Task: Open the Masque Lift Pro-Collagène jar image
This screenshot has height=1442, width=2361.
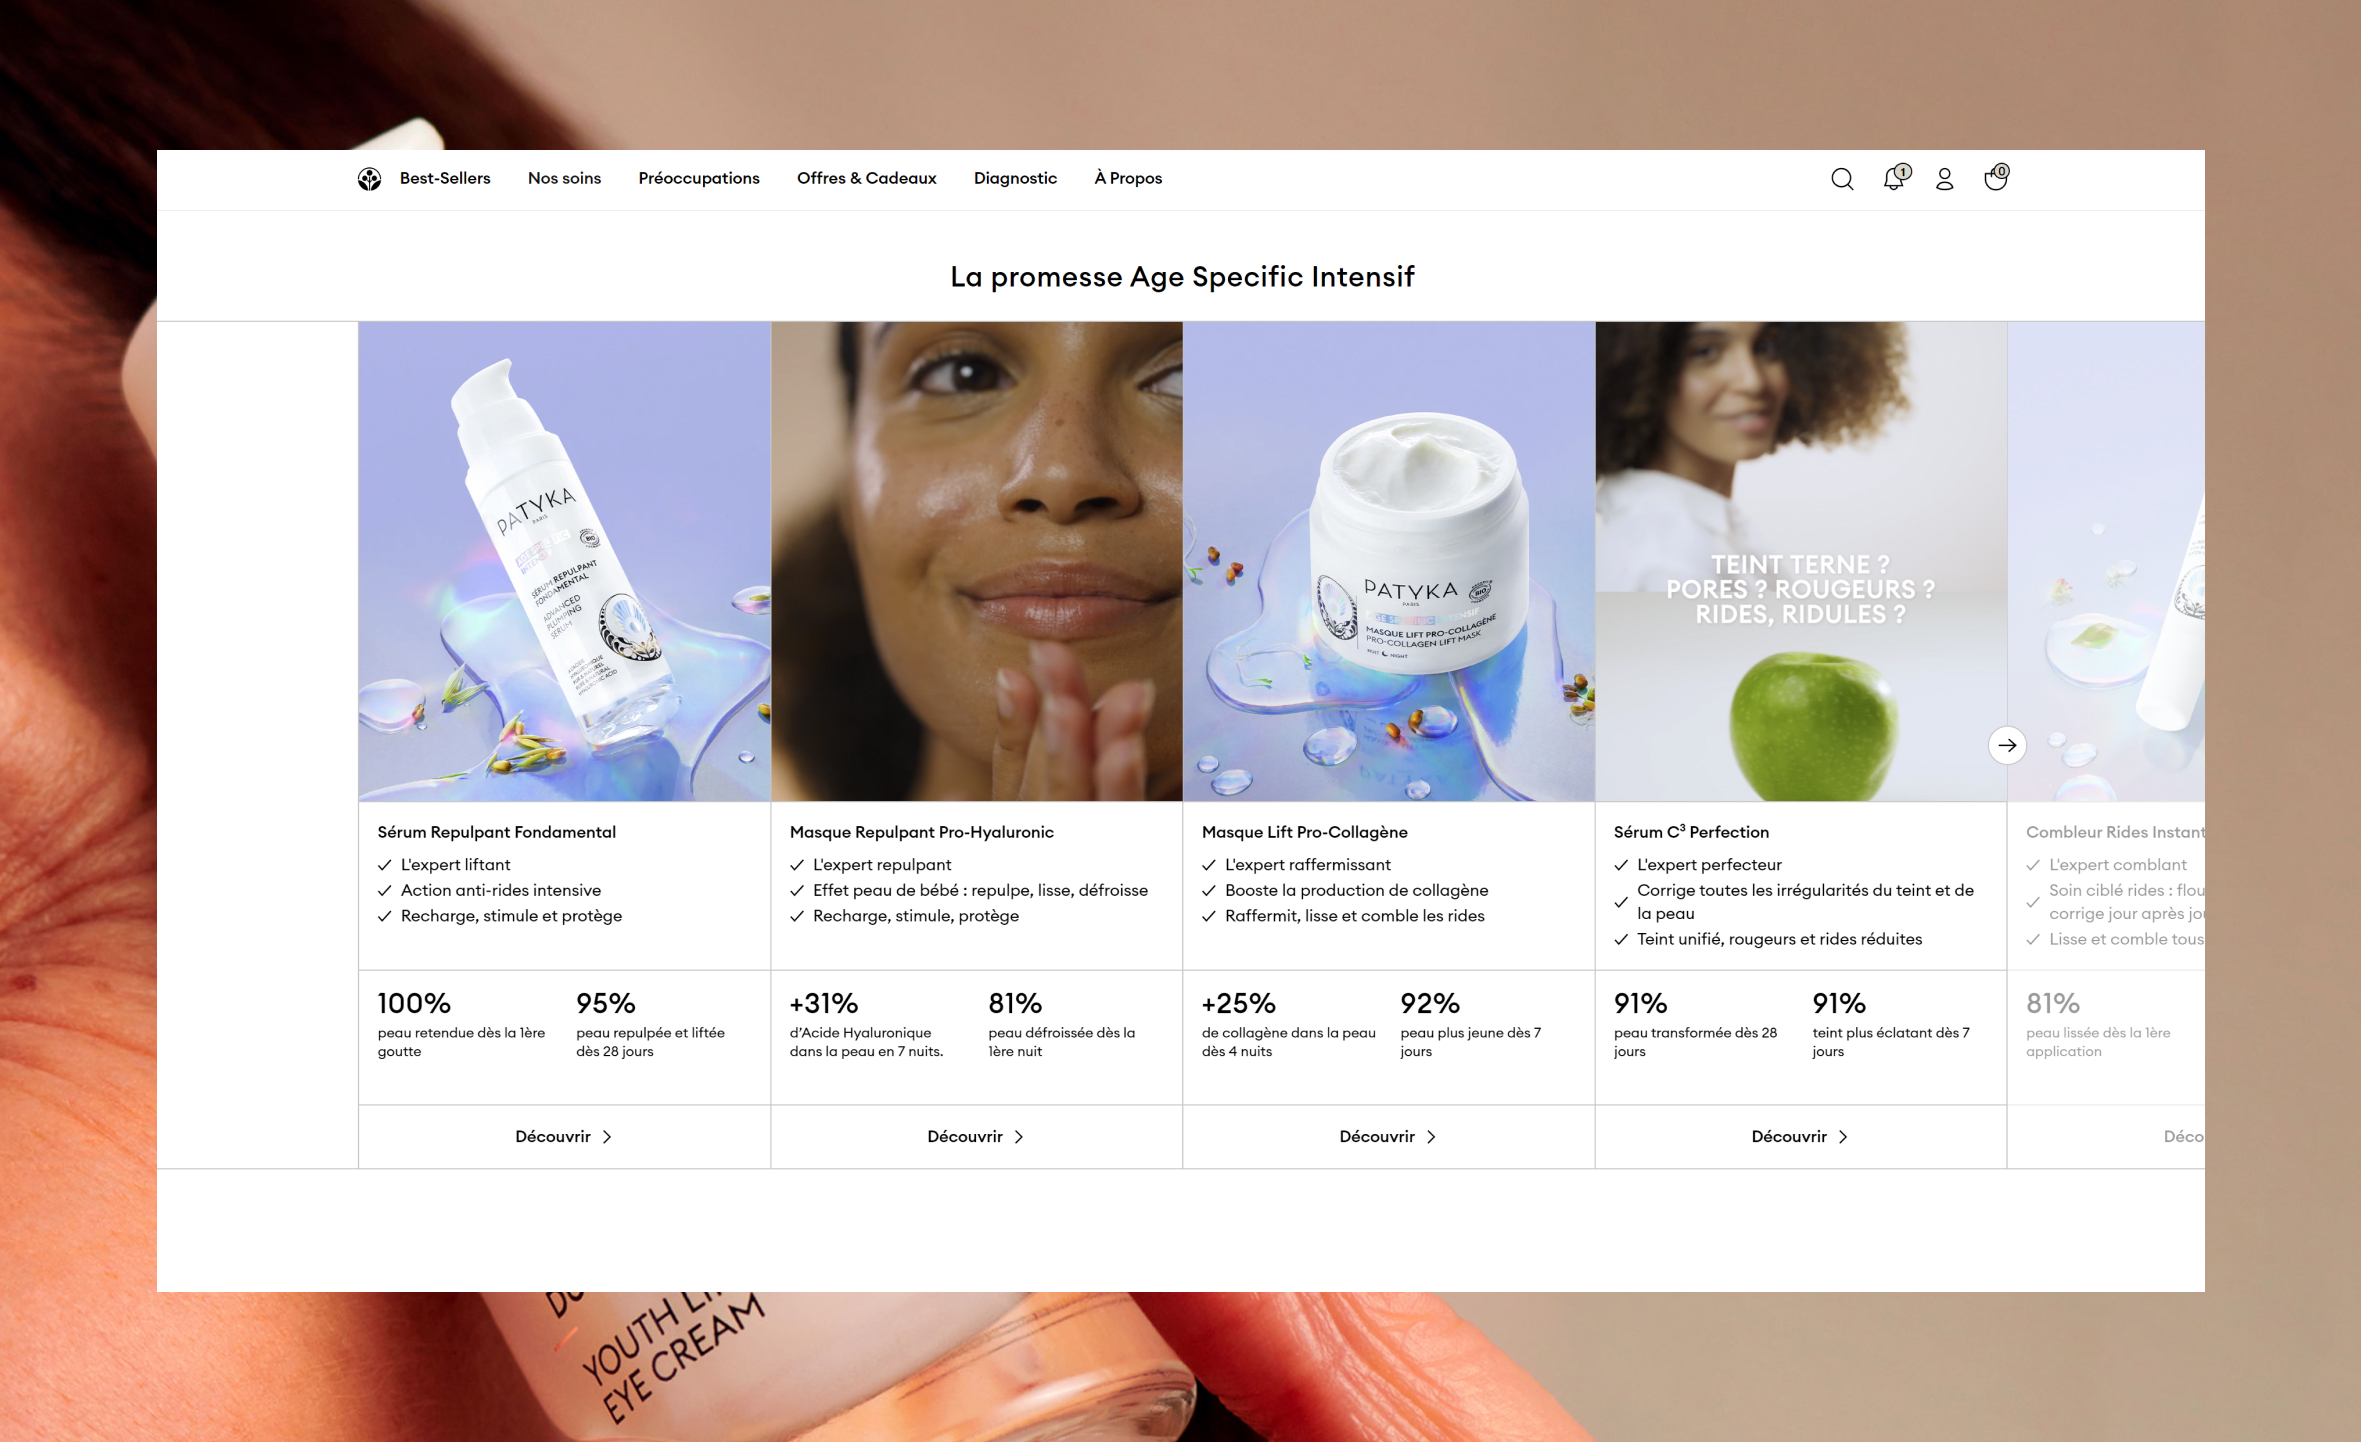Action: (x=1389, y=561)
